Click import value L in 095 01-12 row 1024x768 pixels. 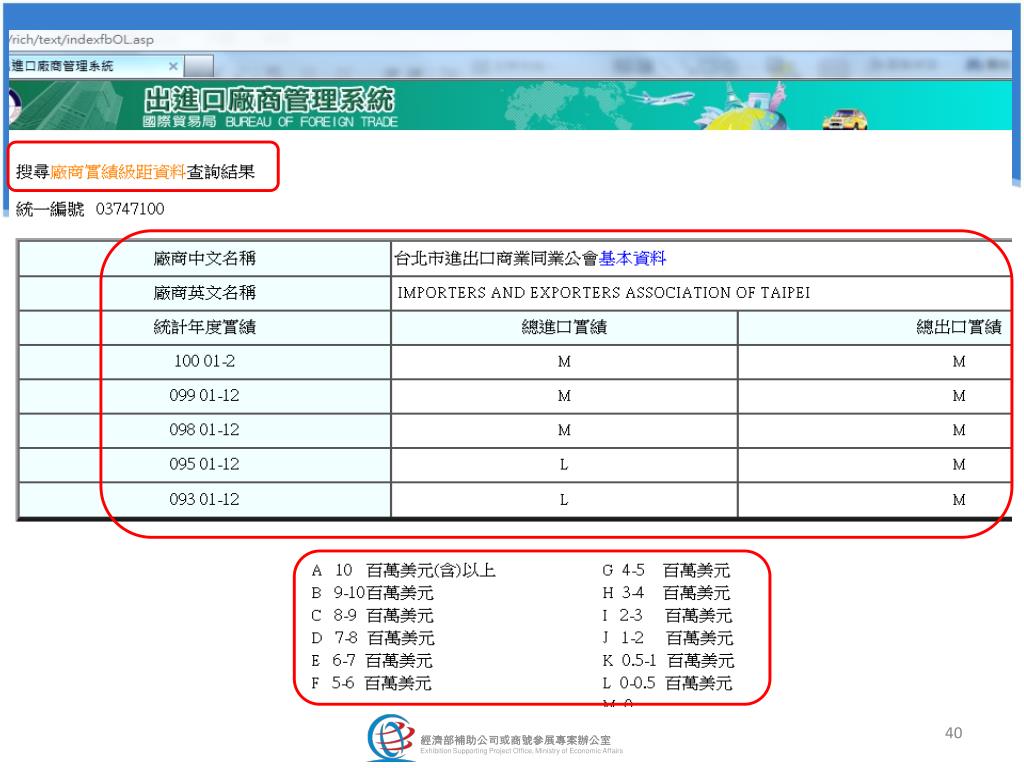(564, 464)
